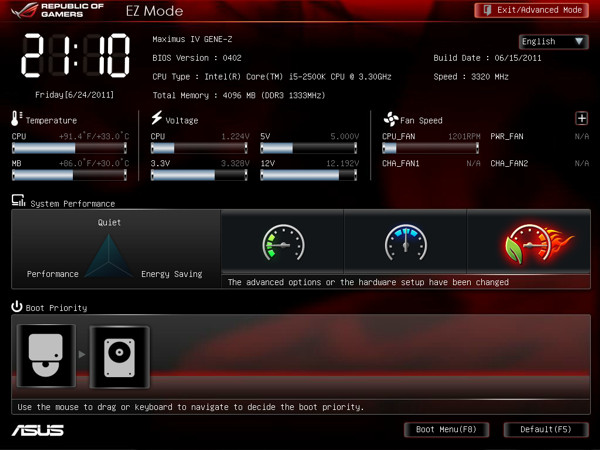Click the Republic of Gamers logo

(x=57, y=10)
